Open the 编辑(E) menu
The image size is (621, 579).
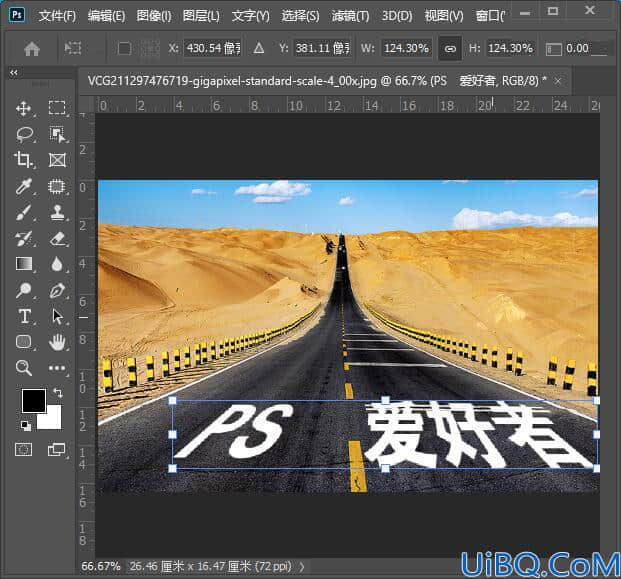pos(107,16)
